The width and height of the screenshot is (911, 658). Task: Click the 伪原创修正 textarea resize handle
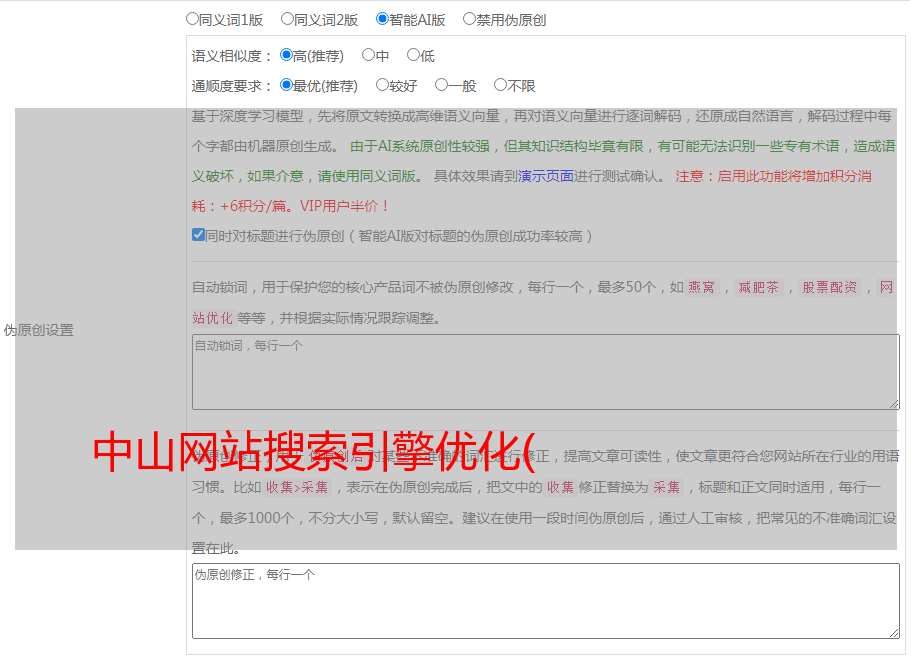pos(894,633)
